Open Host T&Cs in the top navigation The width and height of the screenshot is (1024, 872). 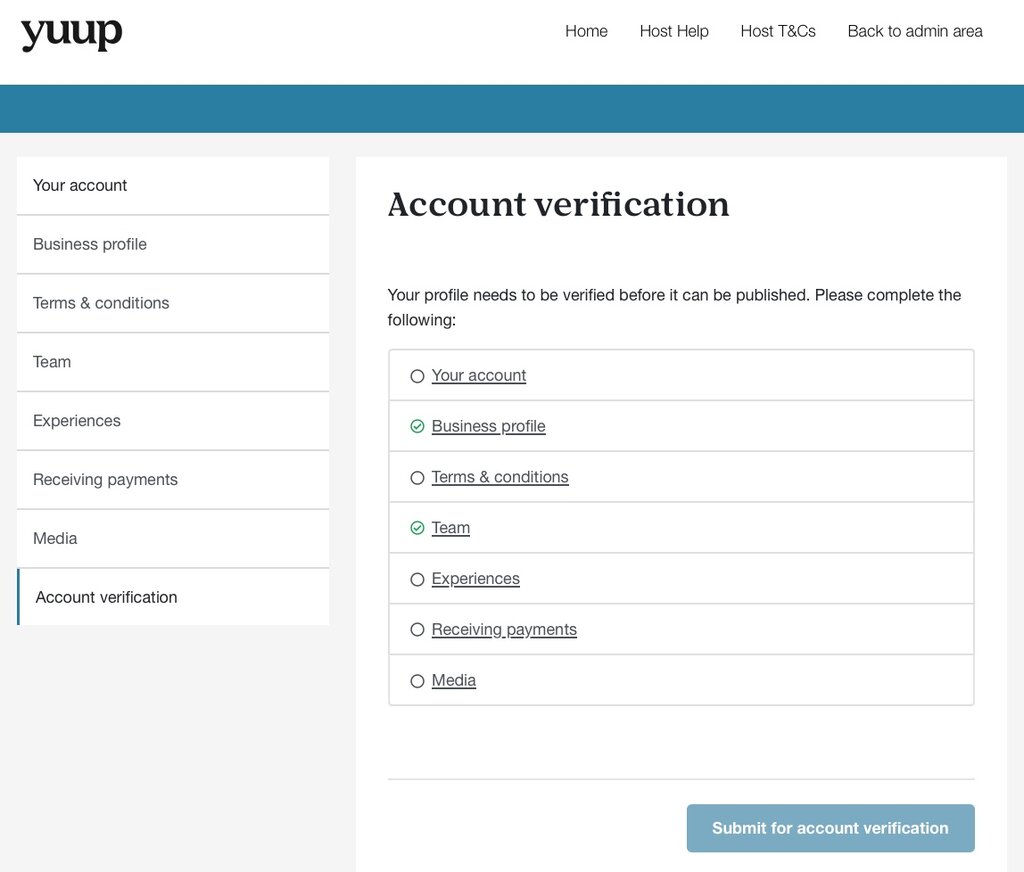(x=778, y=31)
